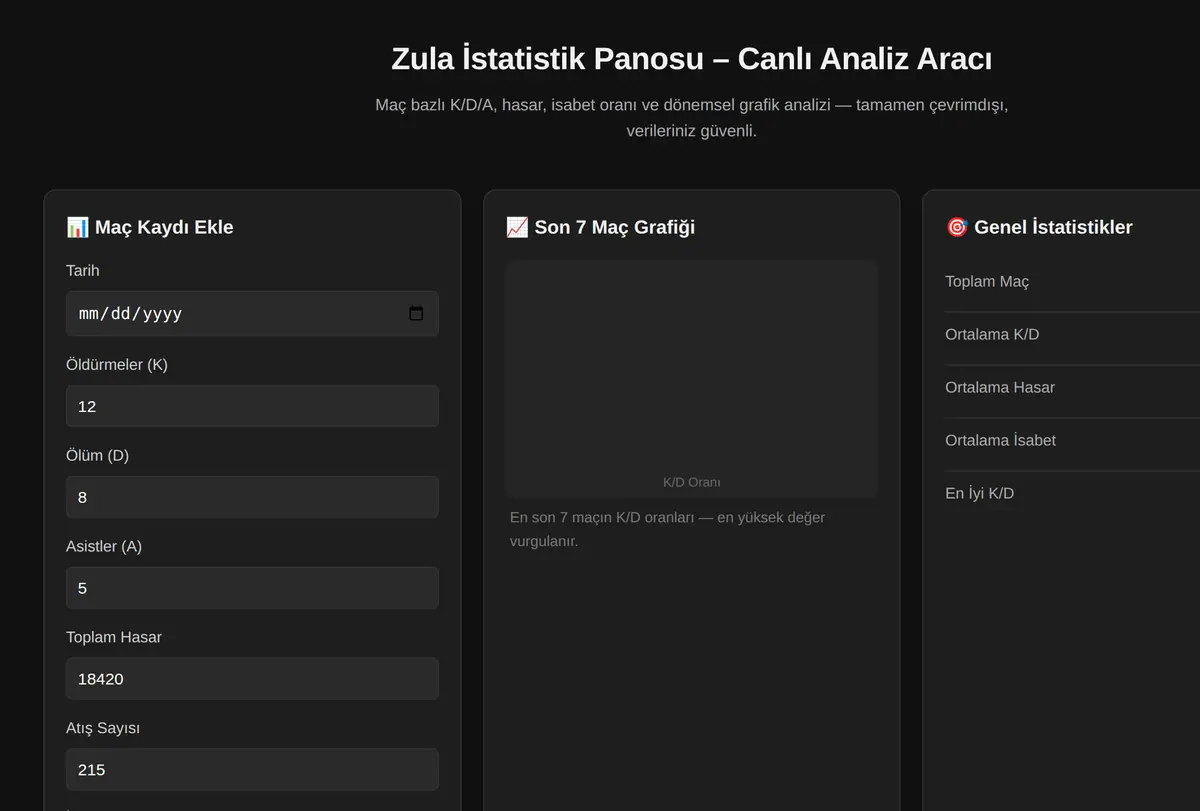Image resolution: width=1200 pixels, height=811 pixels.
Task: Click the bar chart emoji beside Maç Kaydı Ekle
Action: click(77, 227)
